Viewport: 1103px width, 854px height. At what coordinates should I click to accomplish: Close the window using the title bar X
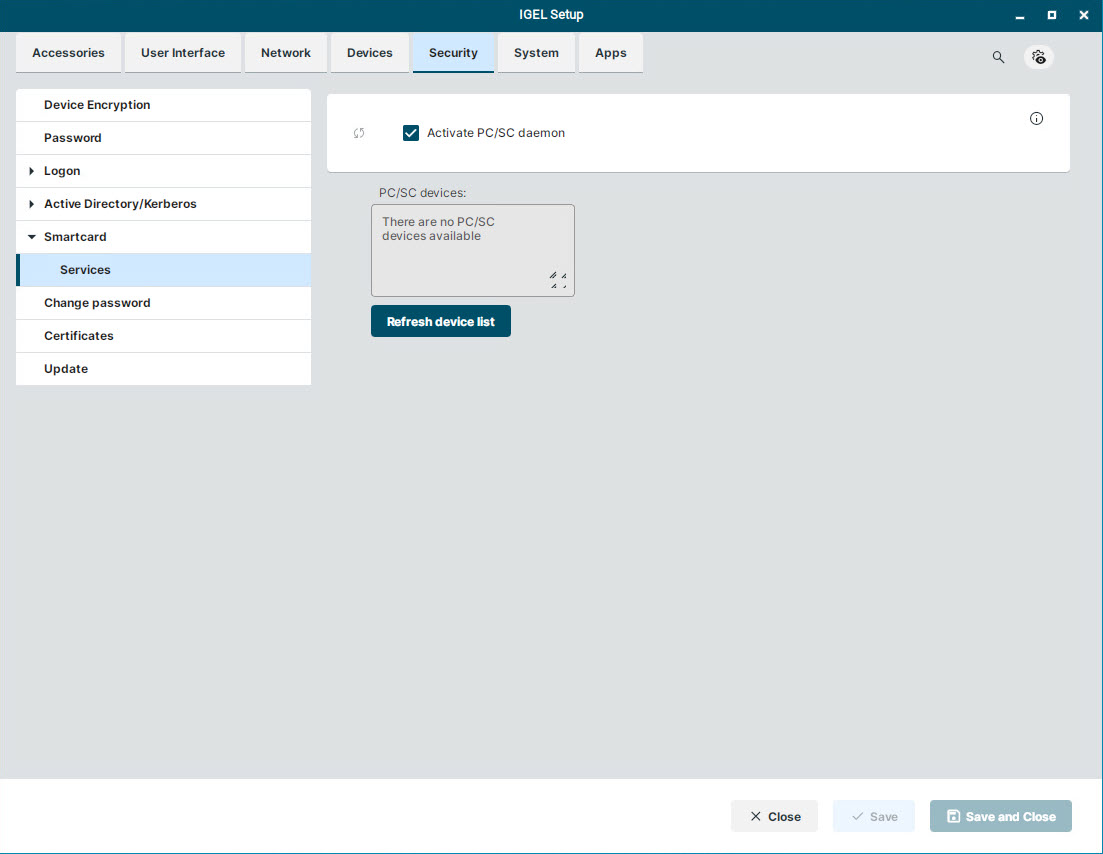[x=1084, y=15]
